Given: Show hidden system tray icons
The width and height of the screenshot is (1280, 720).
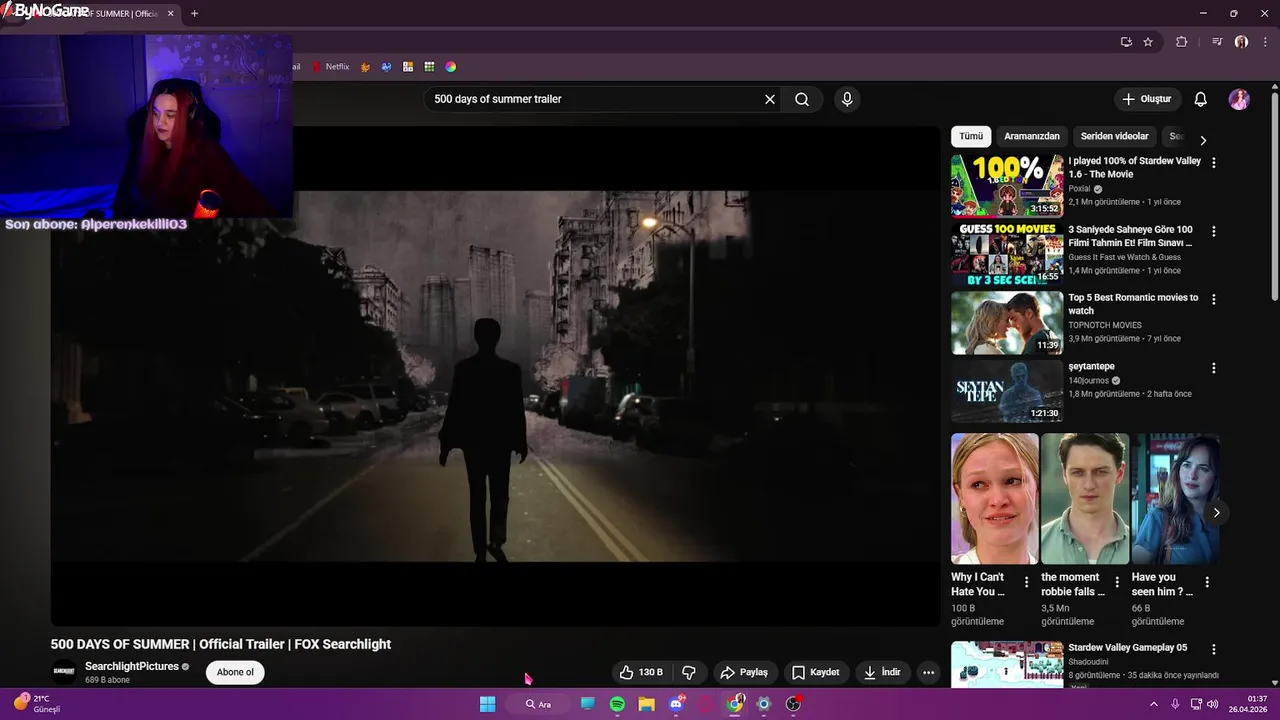Looking at the screenshot, I should (x=1153, y=704).
